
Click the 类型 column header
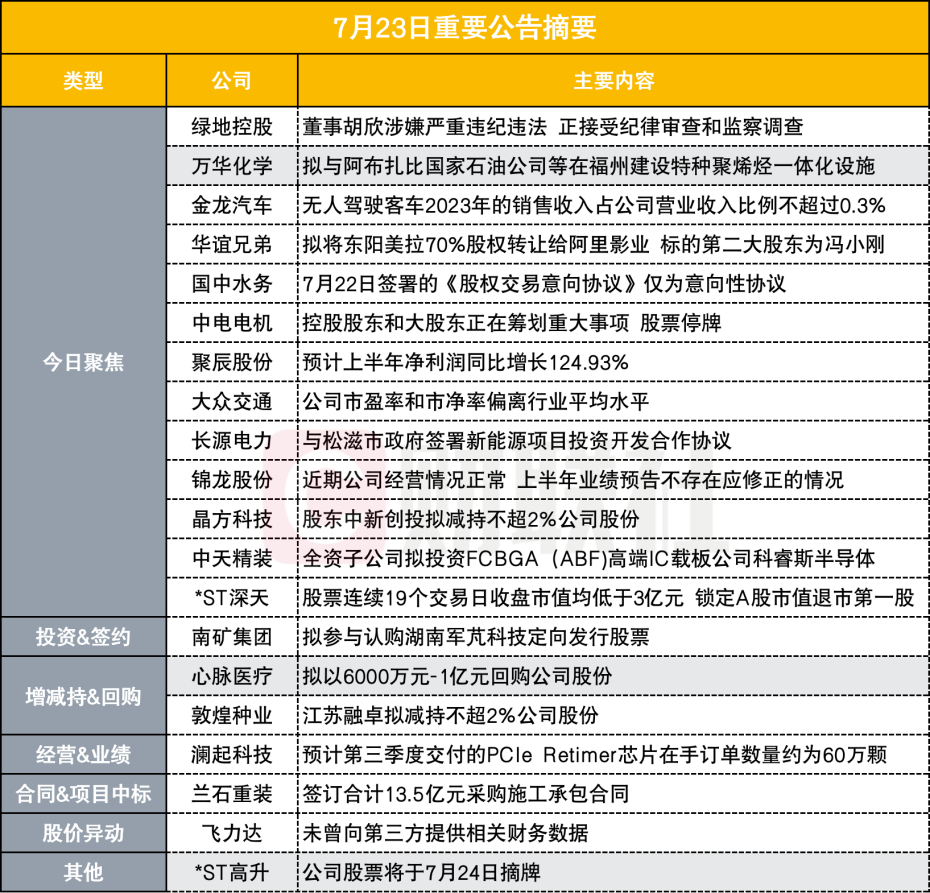tap(84, 81)
